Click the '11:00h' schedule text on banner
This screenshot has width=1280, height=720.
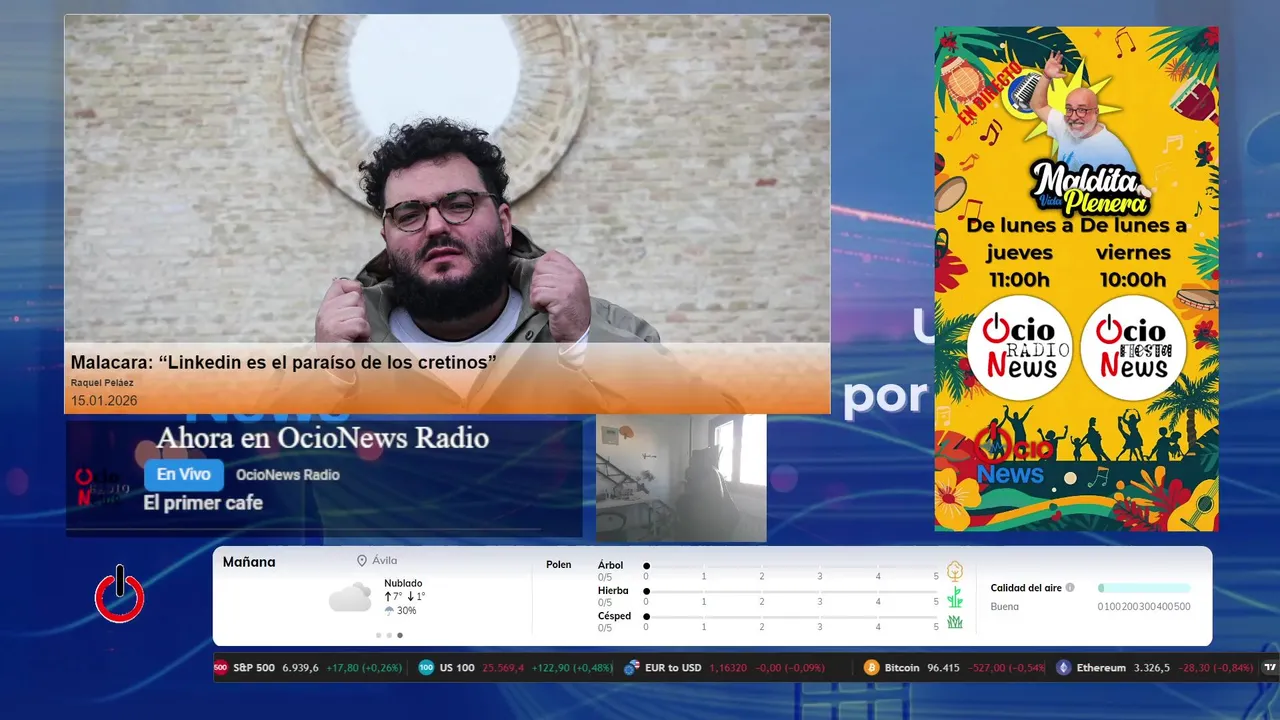1019,279
